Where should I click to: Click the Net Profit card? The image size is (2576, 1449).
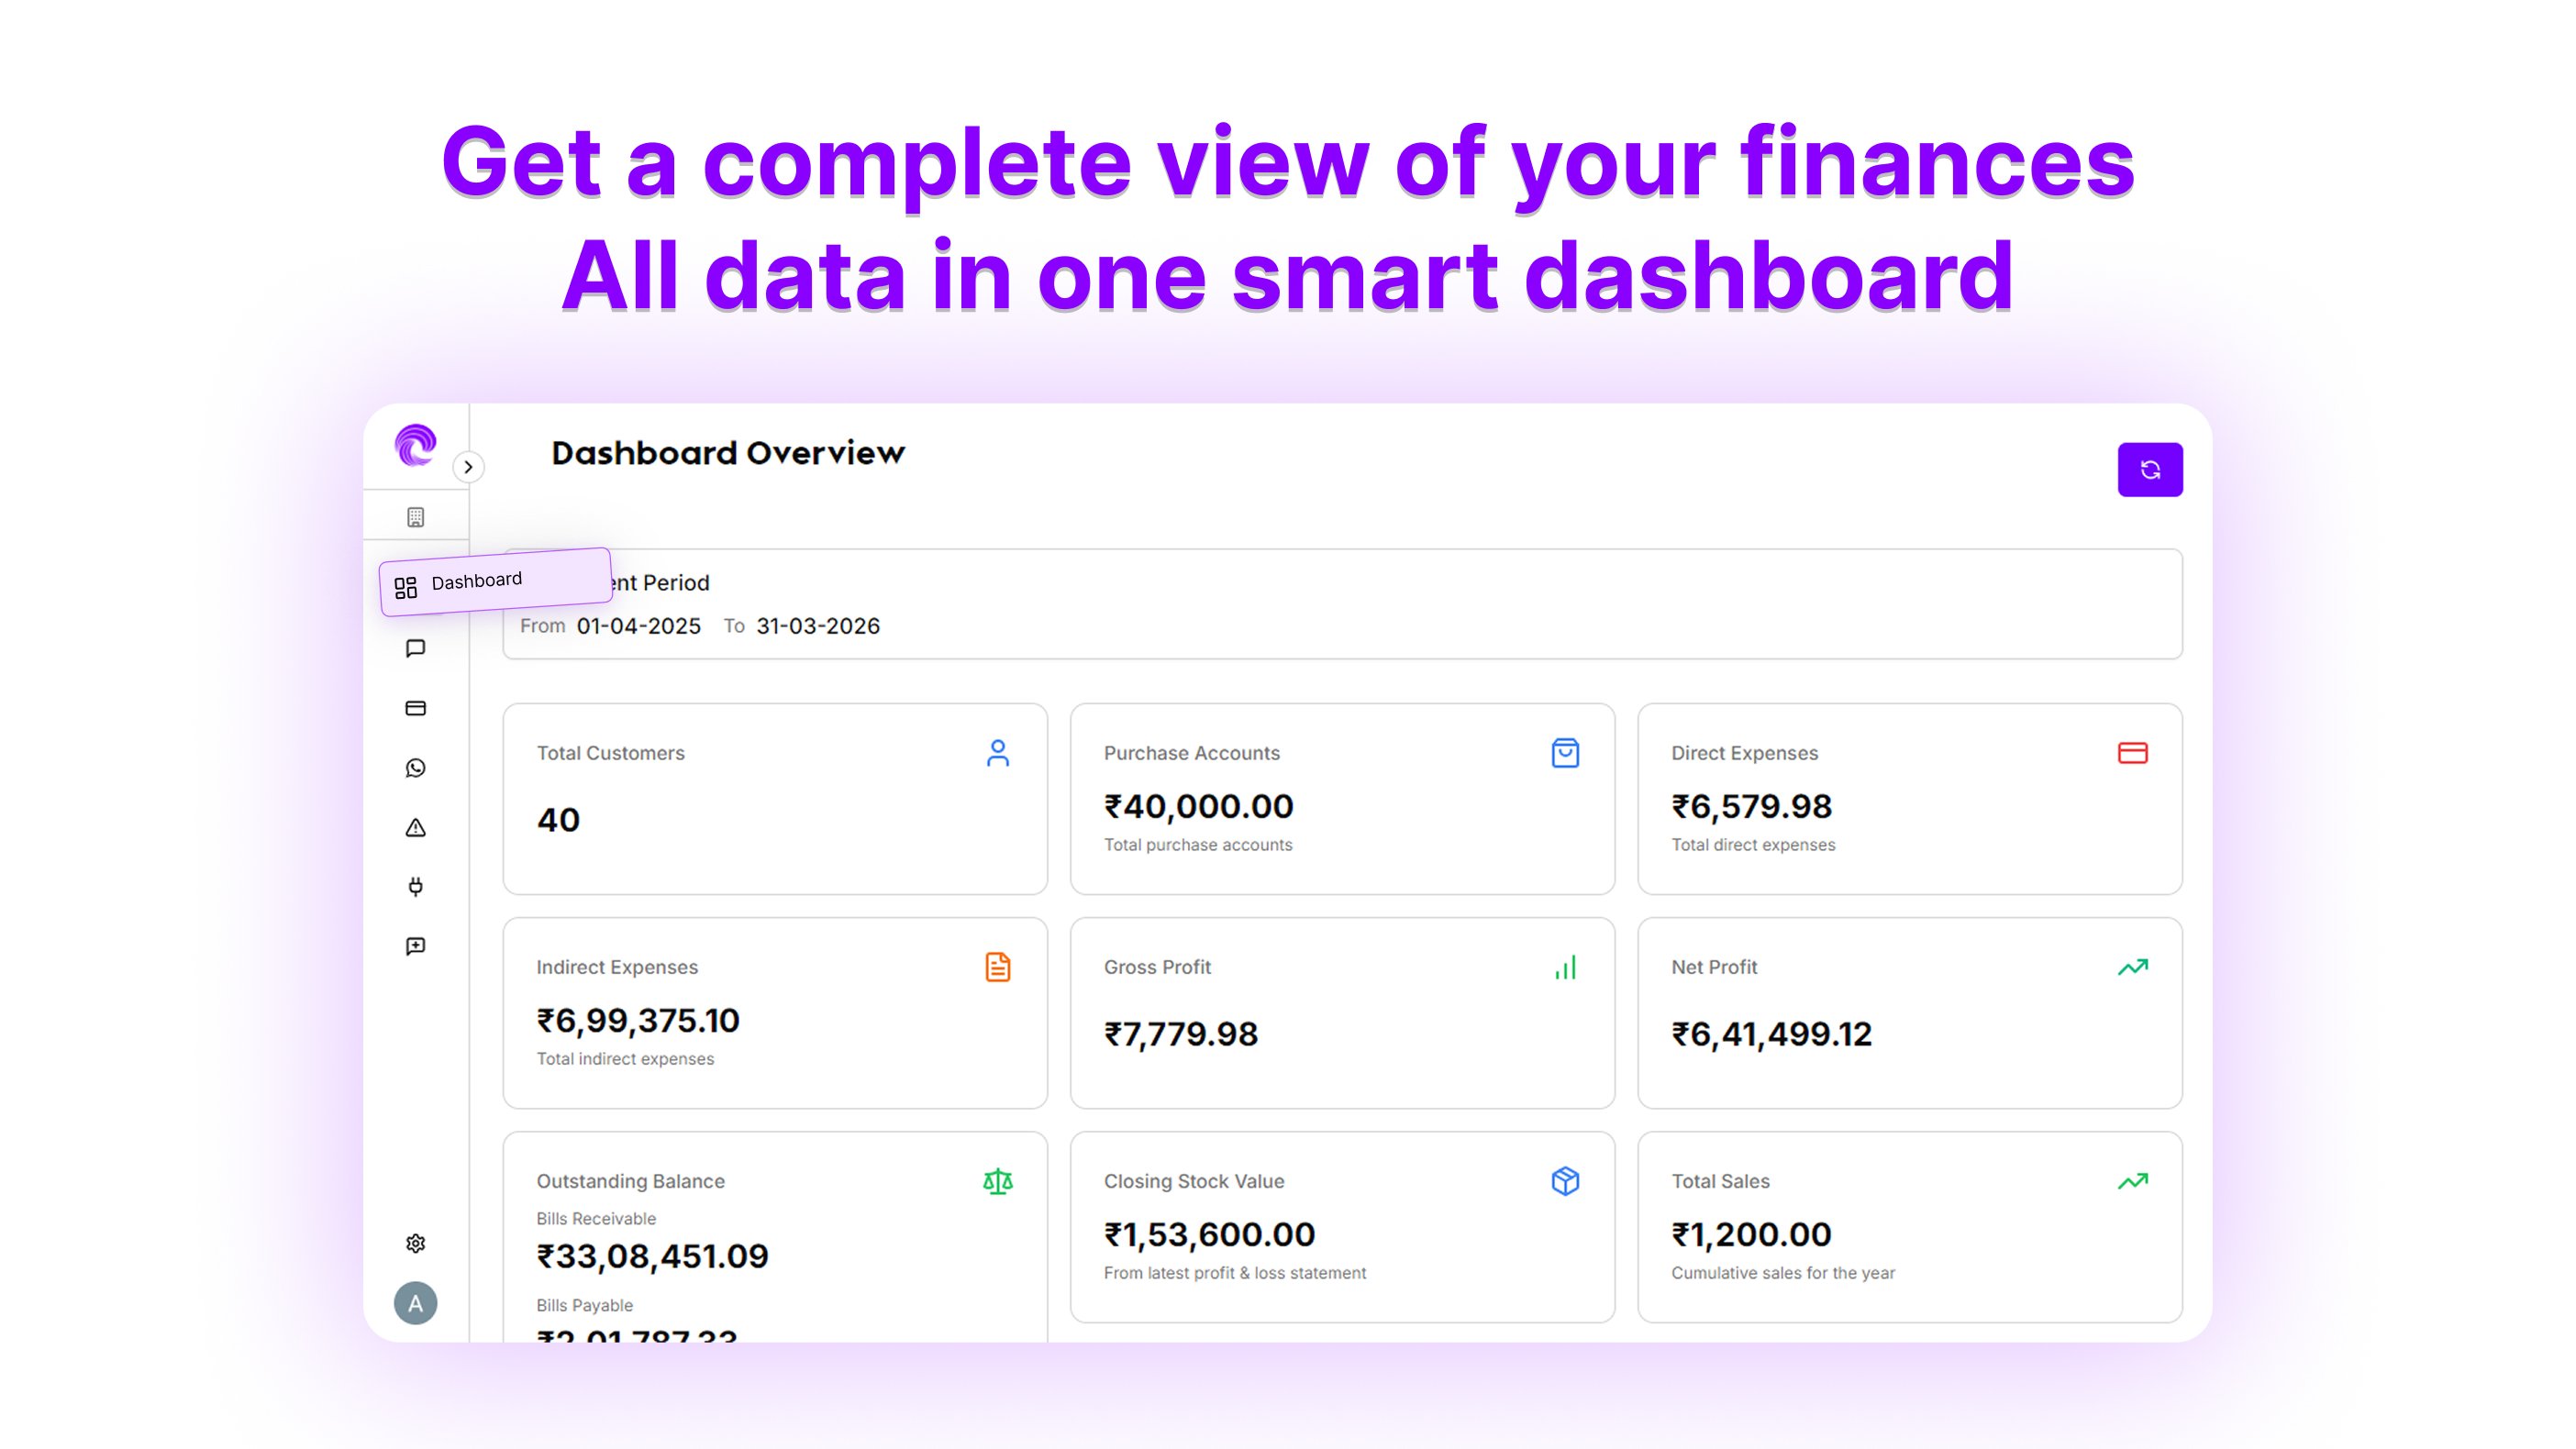tap(1908, 1012)
